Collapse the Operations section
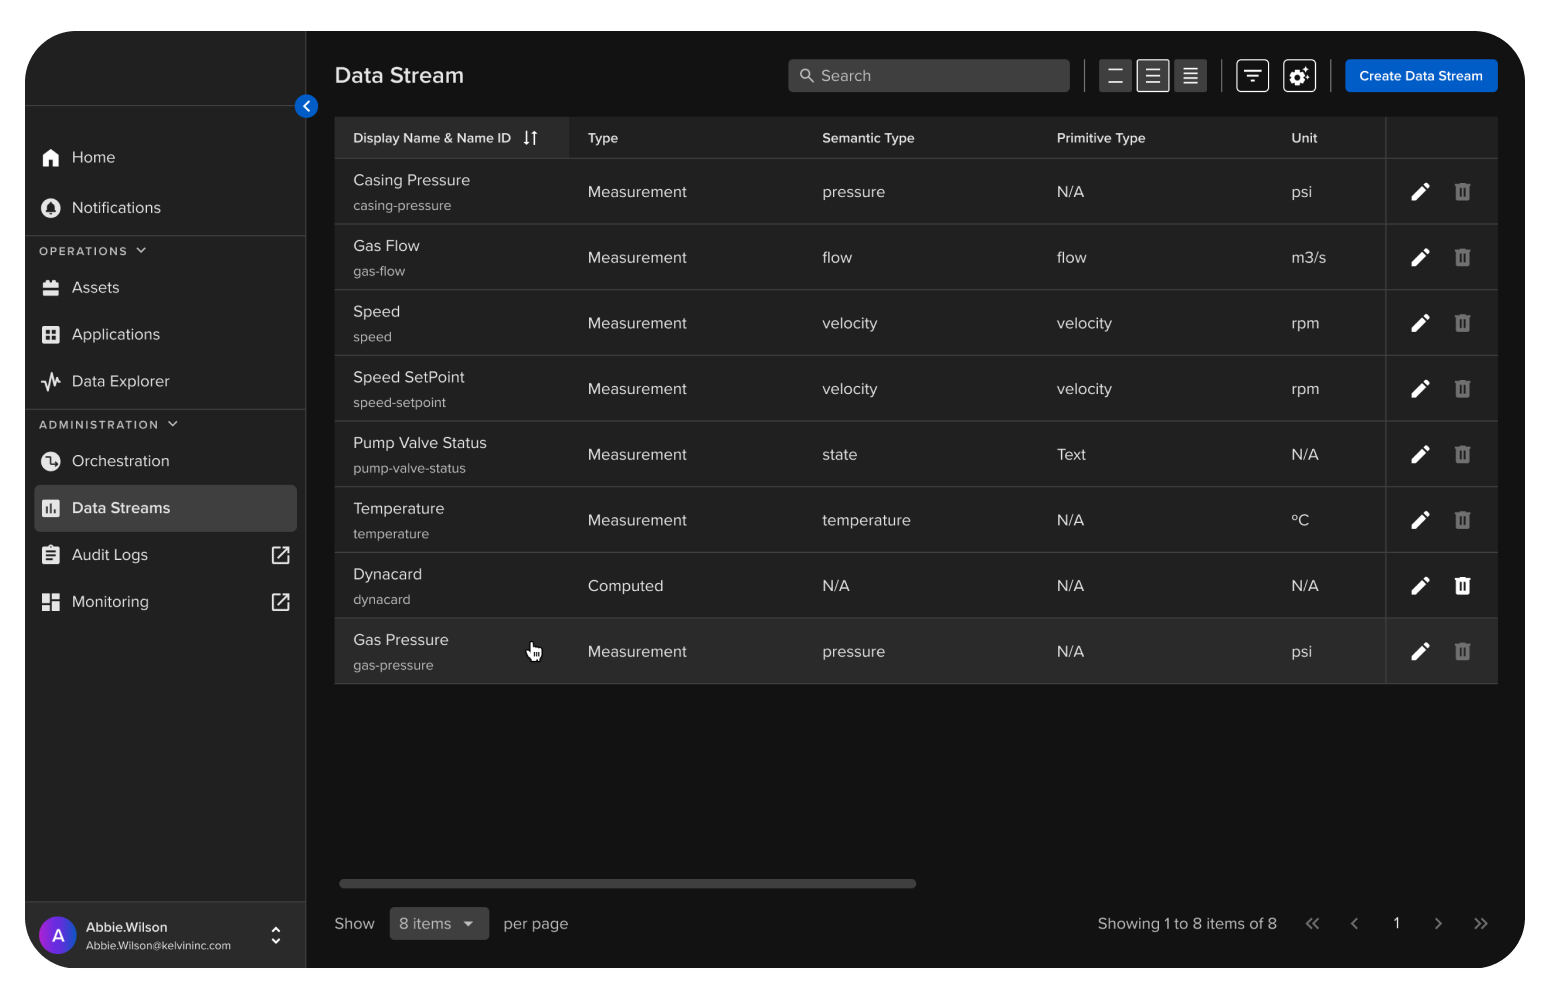This screenshot has height=1000, width=1550. coord(141,251)
